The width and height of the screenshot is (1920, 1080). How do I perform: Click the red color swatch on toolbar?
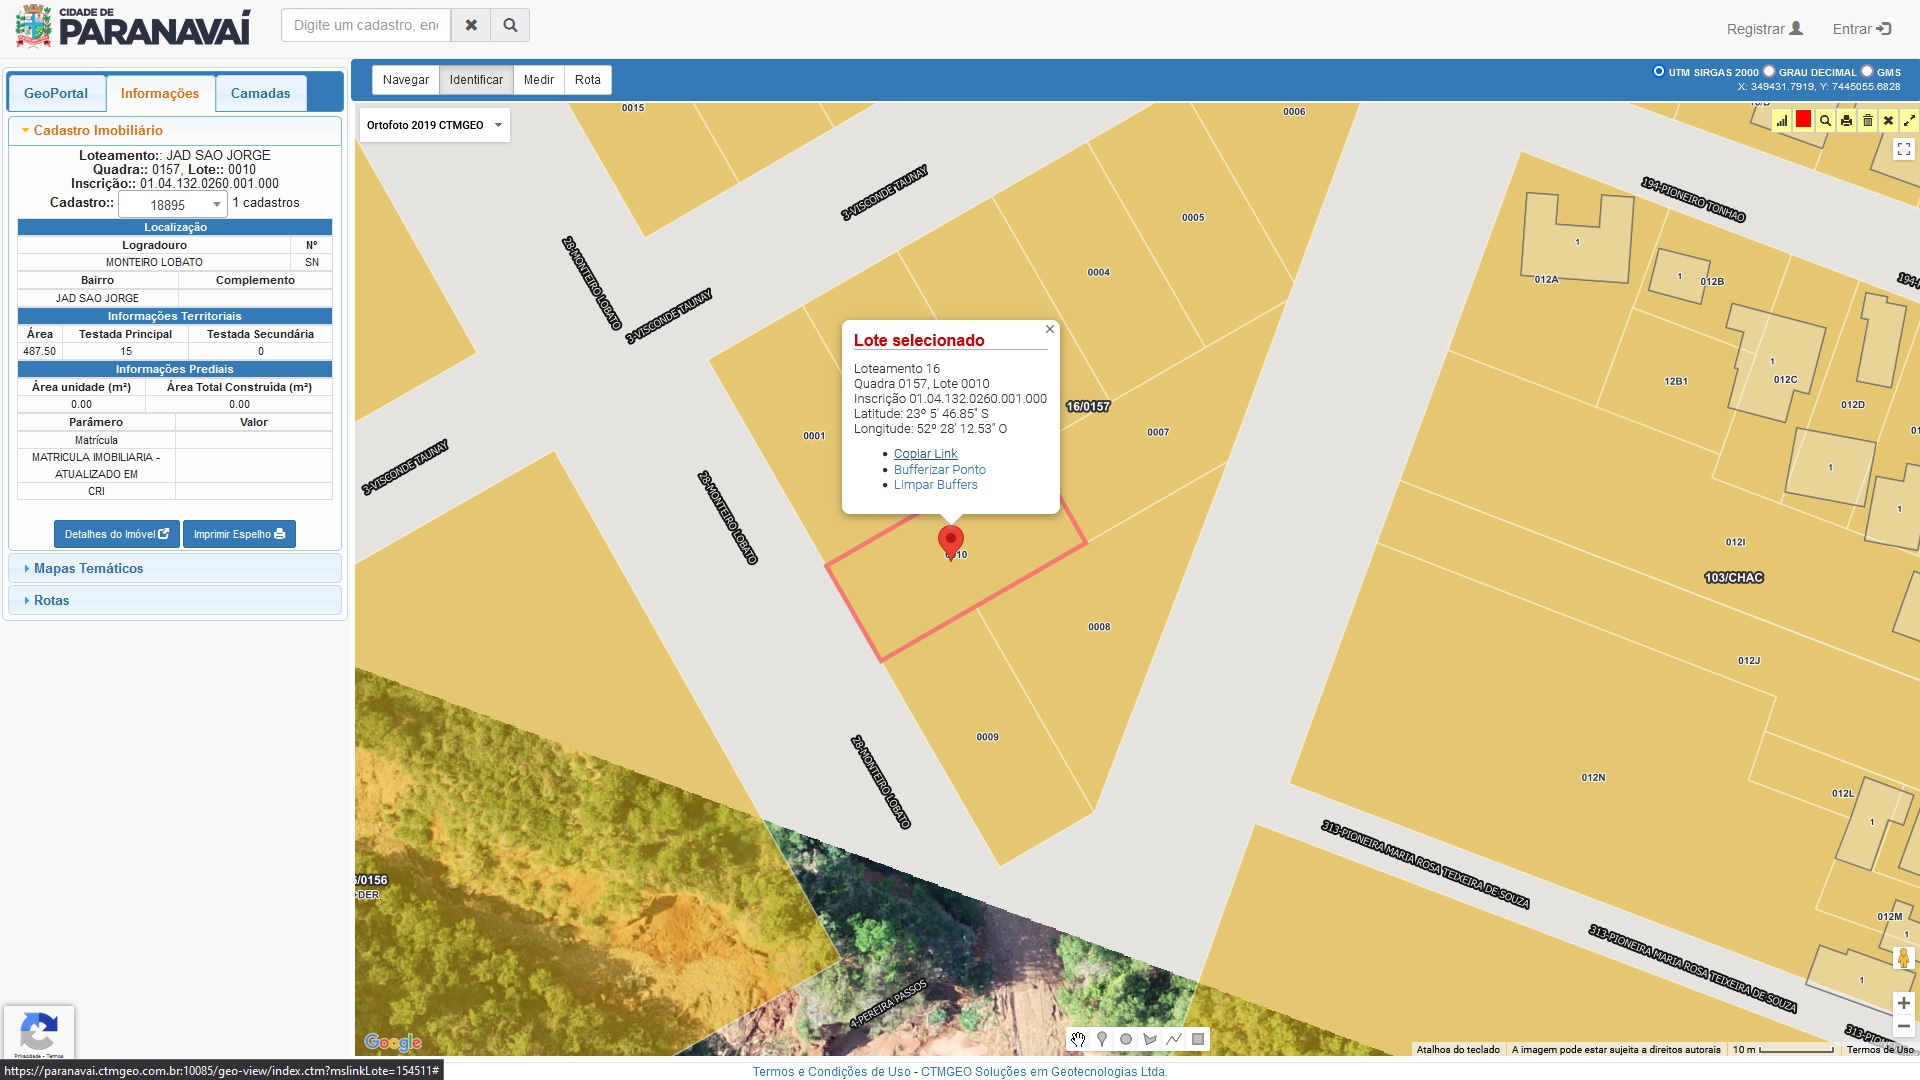pyautogui.click(x=1803, y=120)
